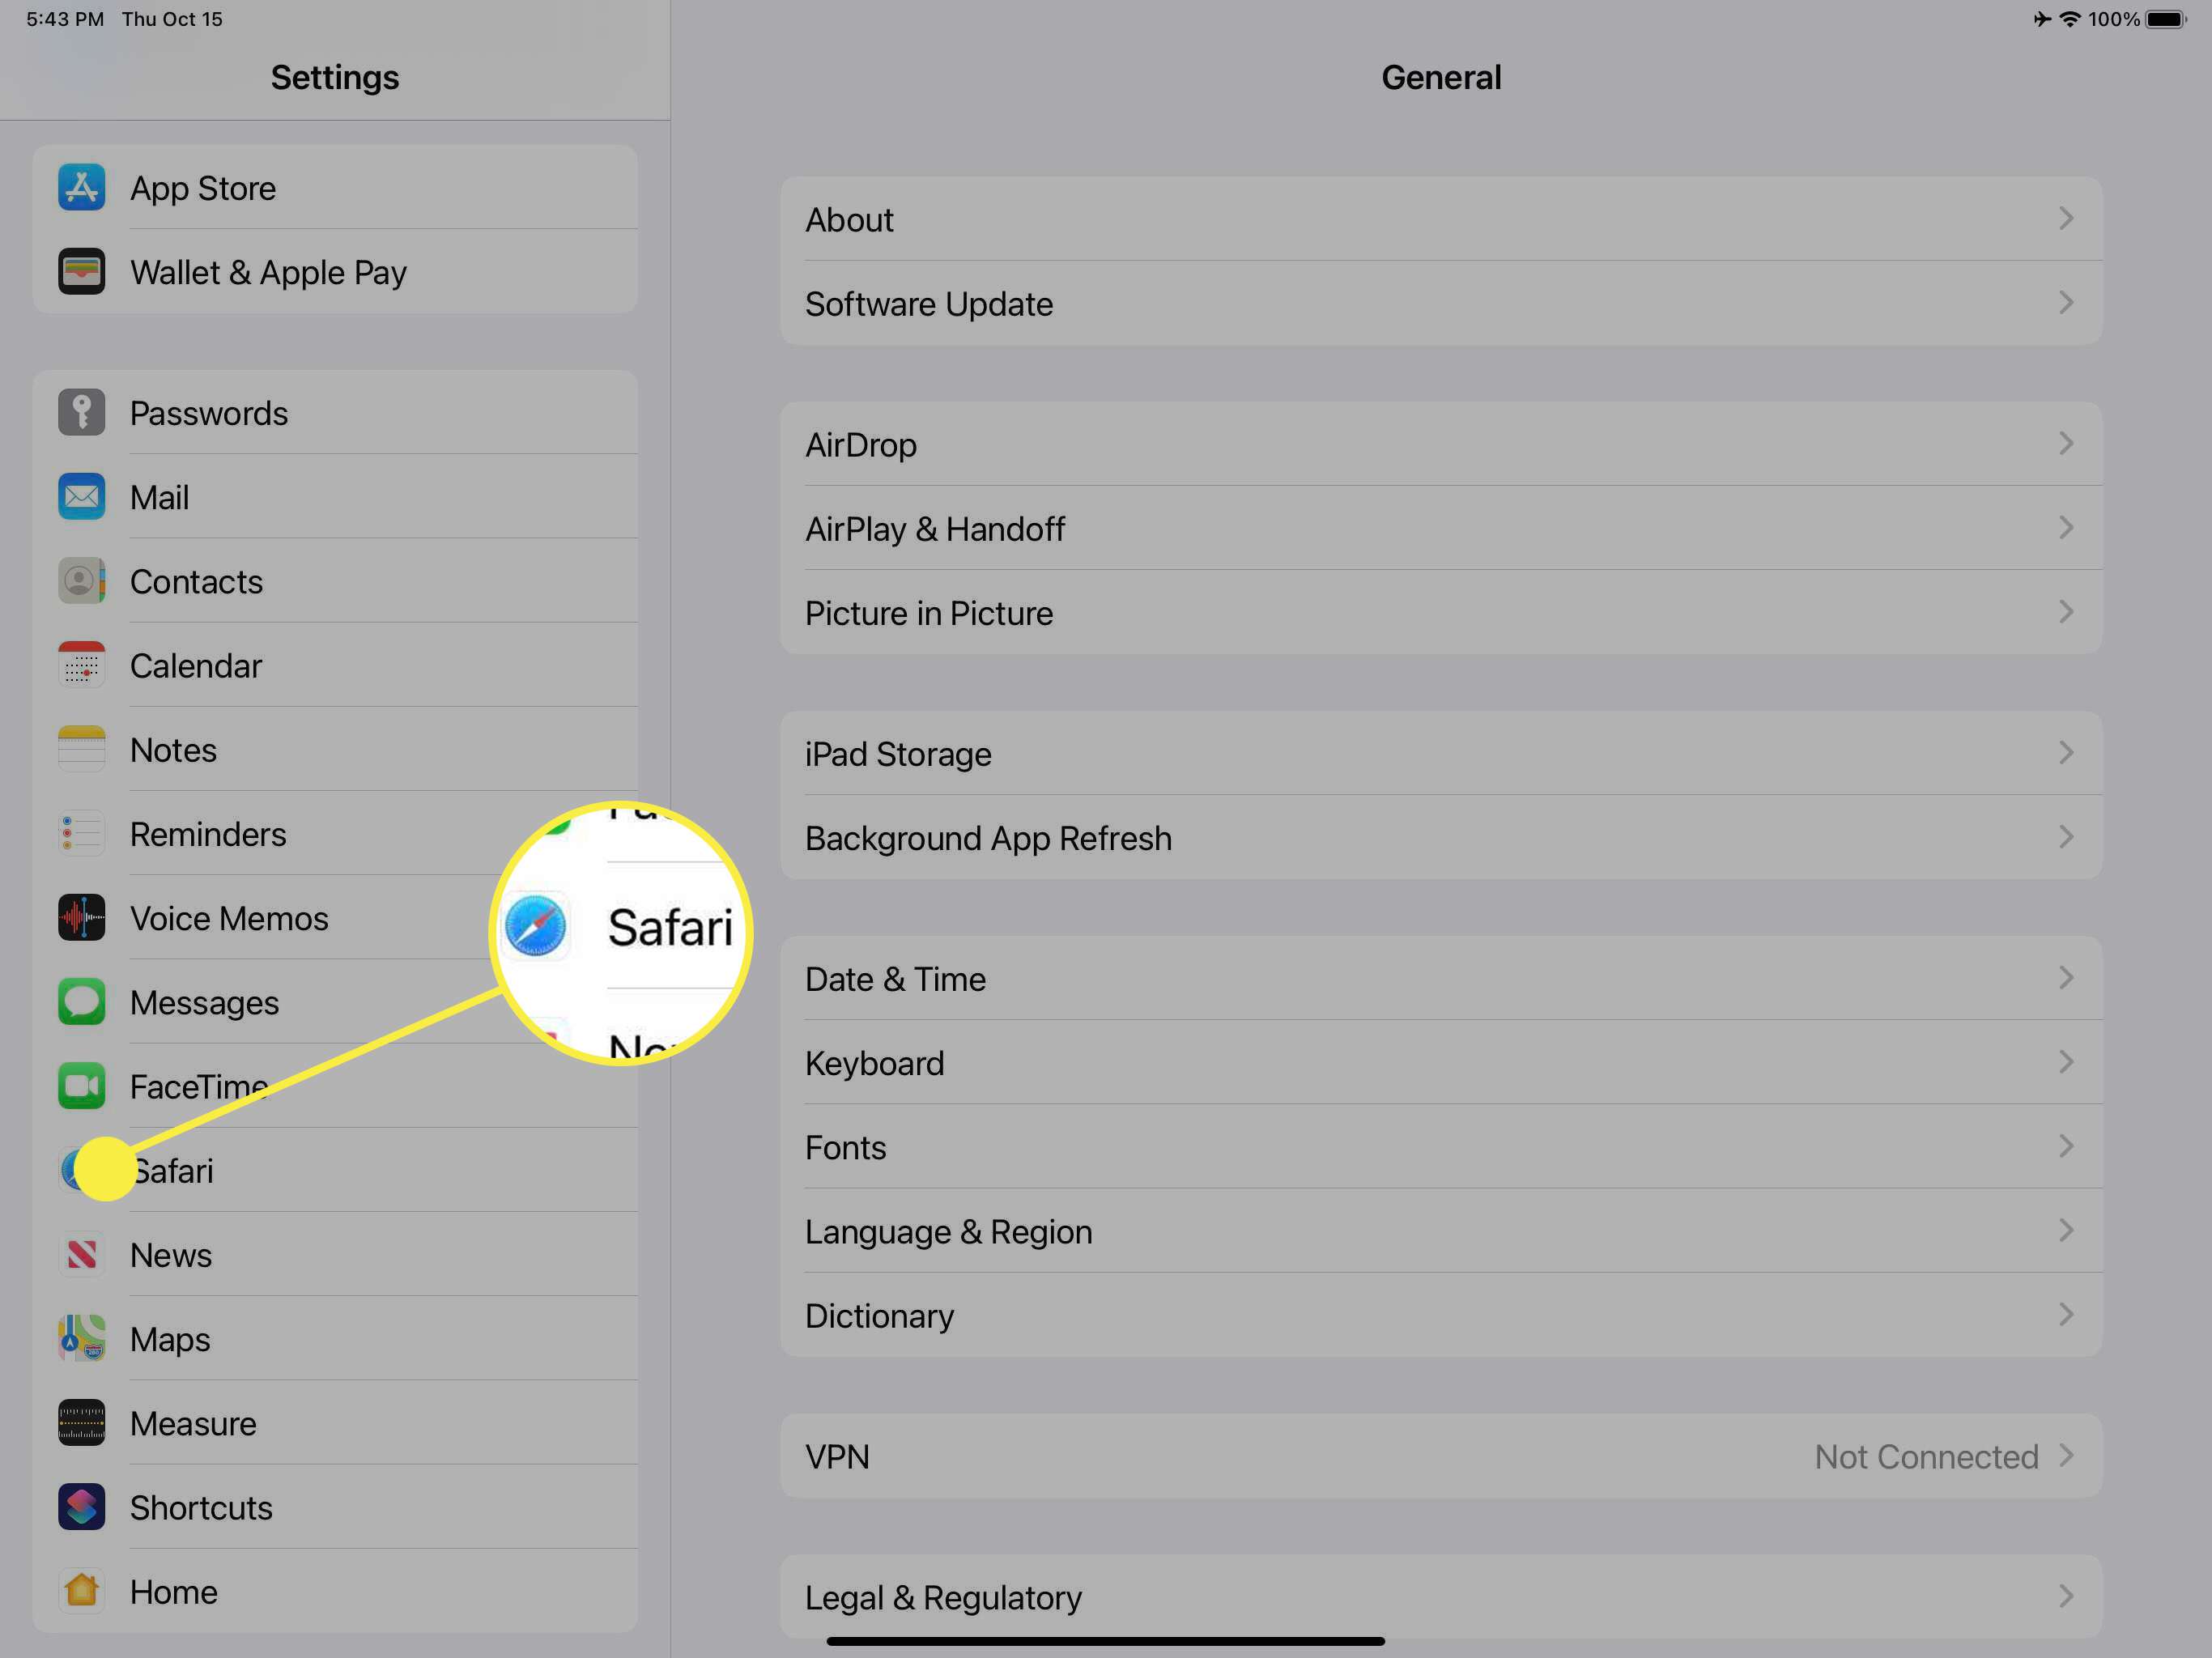Screen dimensions: 2212x1658
Task: Tap the 'Wallet & Apple Pay' label
Action: (268, 273)
